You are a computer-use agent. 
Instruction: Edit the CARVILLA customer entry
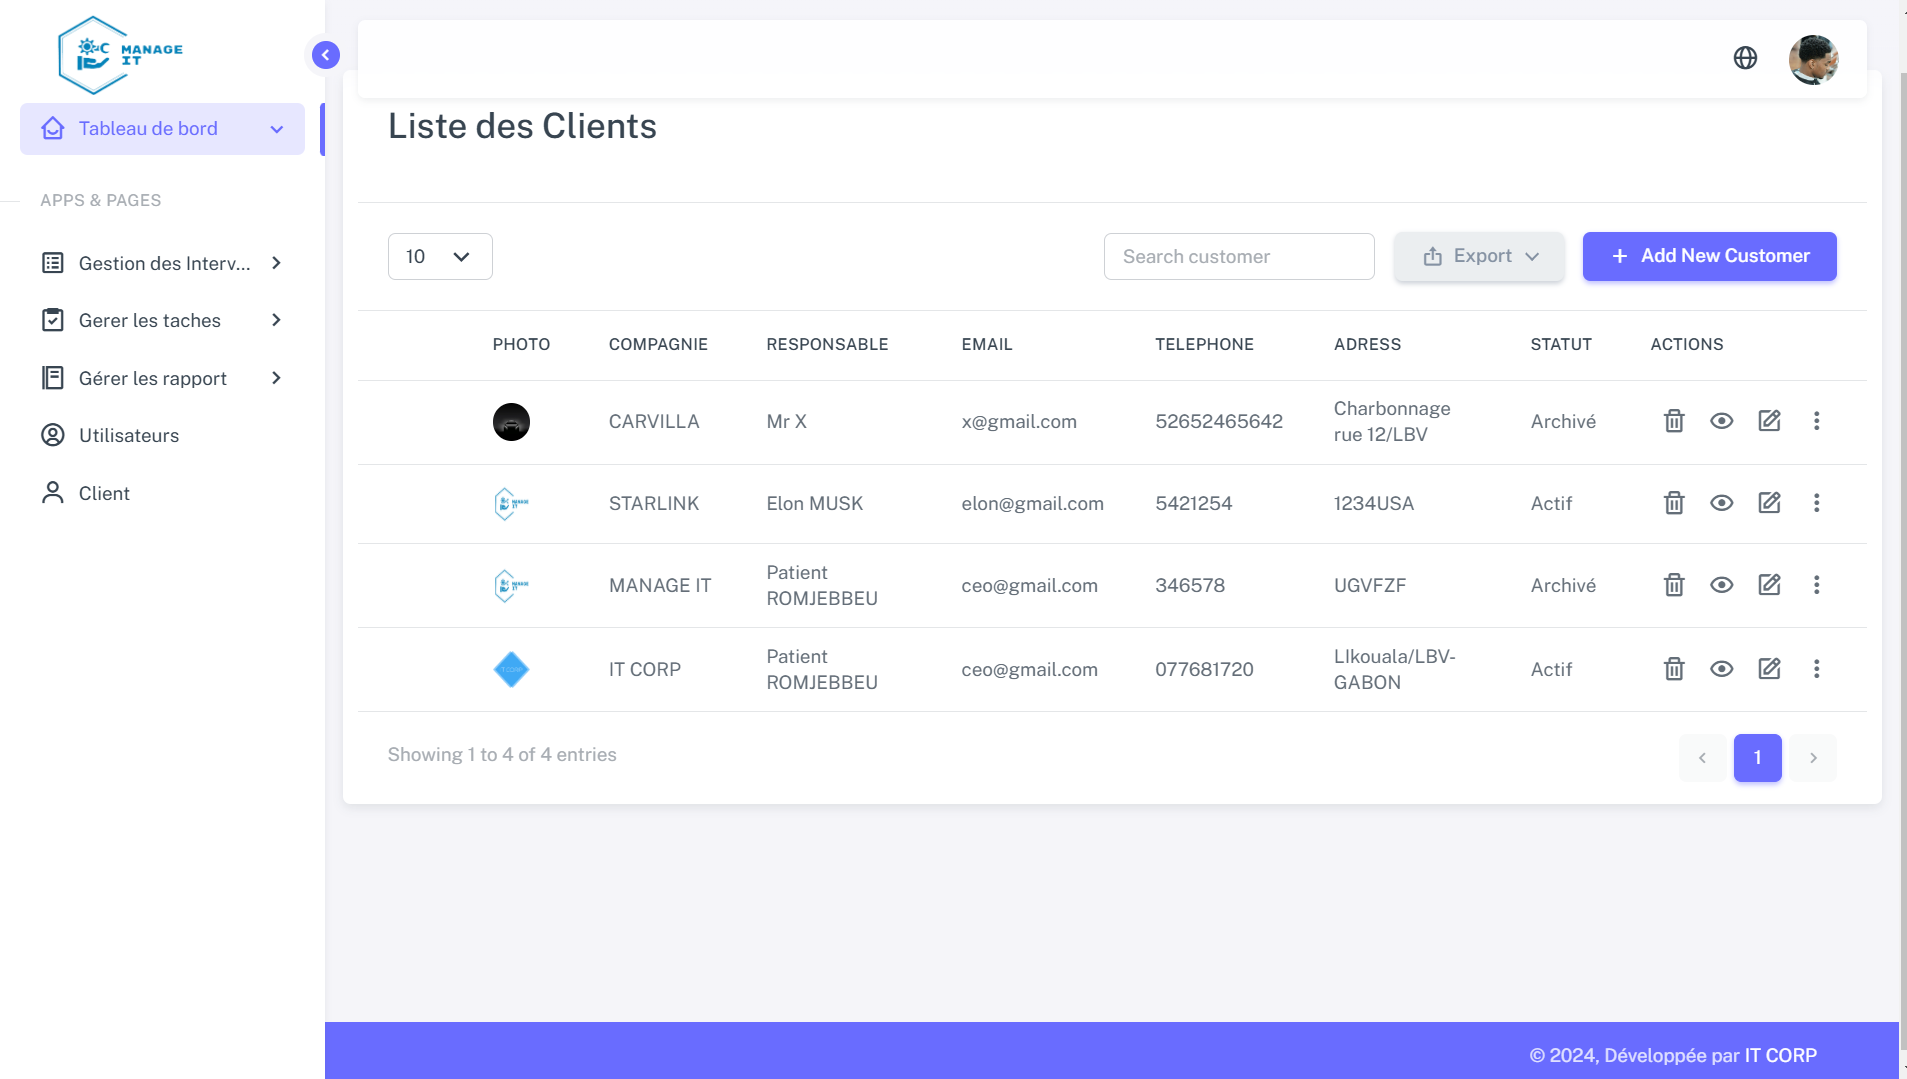pos(1769,421)
